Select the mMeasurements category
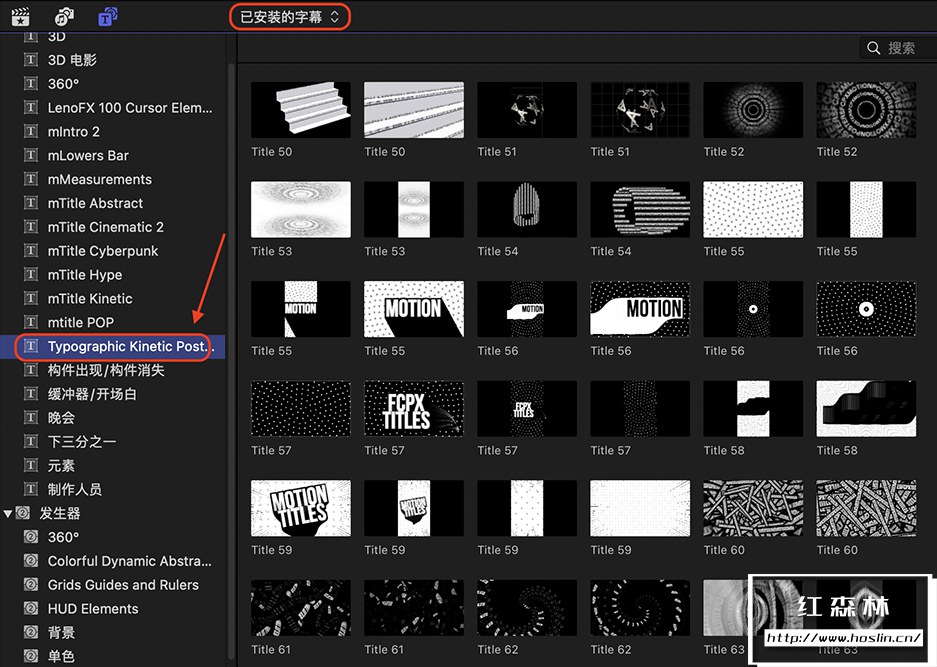This screenshot has width=937, height=667. click(x=114, y=179)
